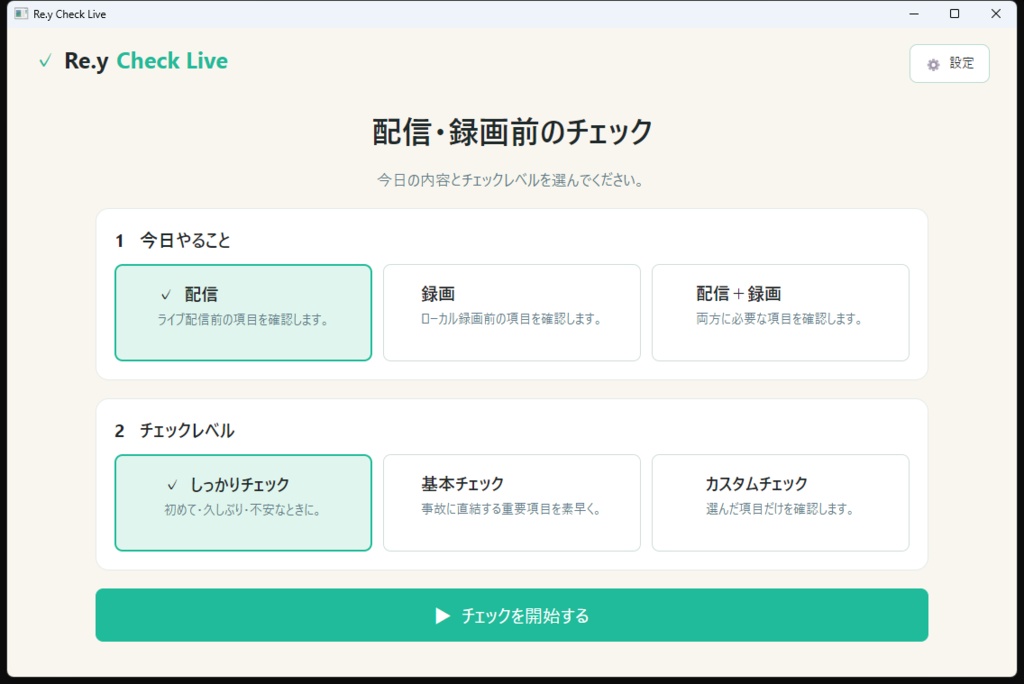Viewport: 1024px width, 684px height.
Task: Click the Re.y Check Live app title text
Action: pyautogui.click(x=146, y=61)
